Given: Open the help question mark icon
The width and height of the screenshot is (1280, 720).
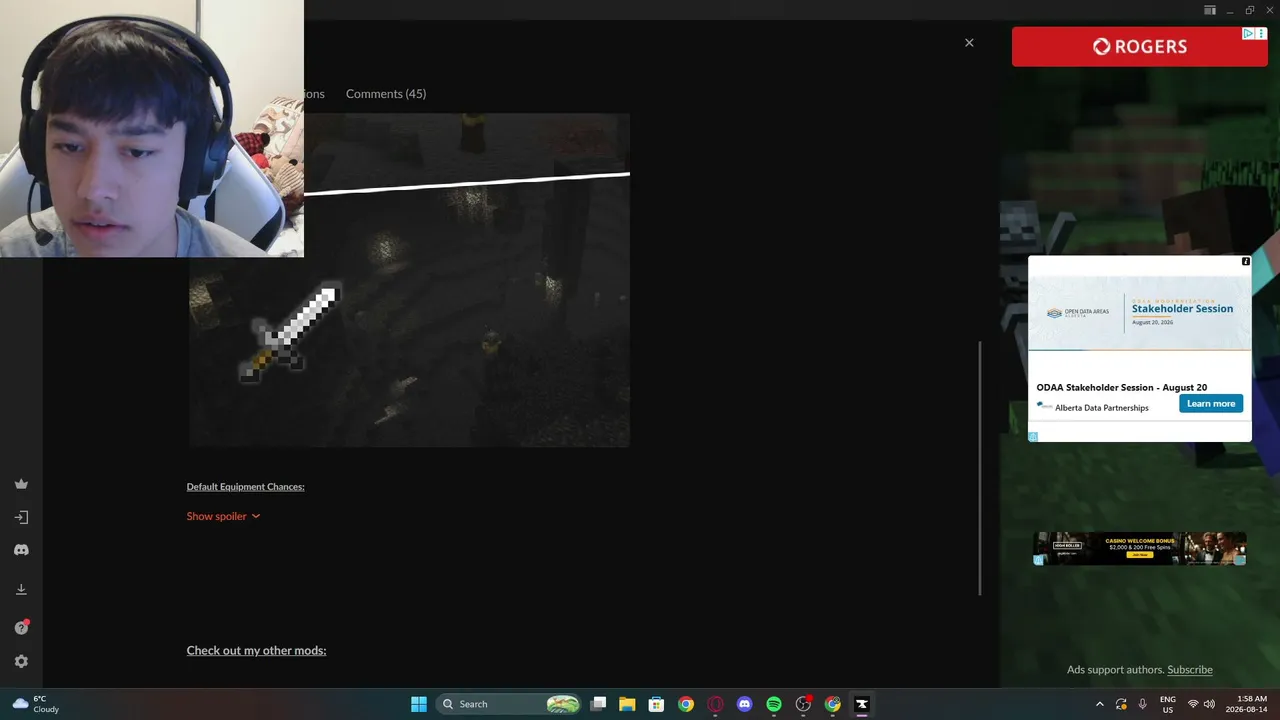Looking at the screenshot, I should point(21,627).
